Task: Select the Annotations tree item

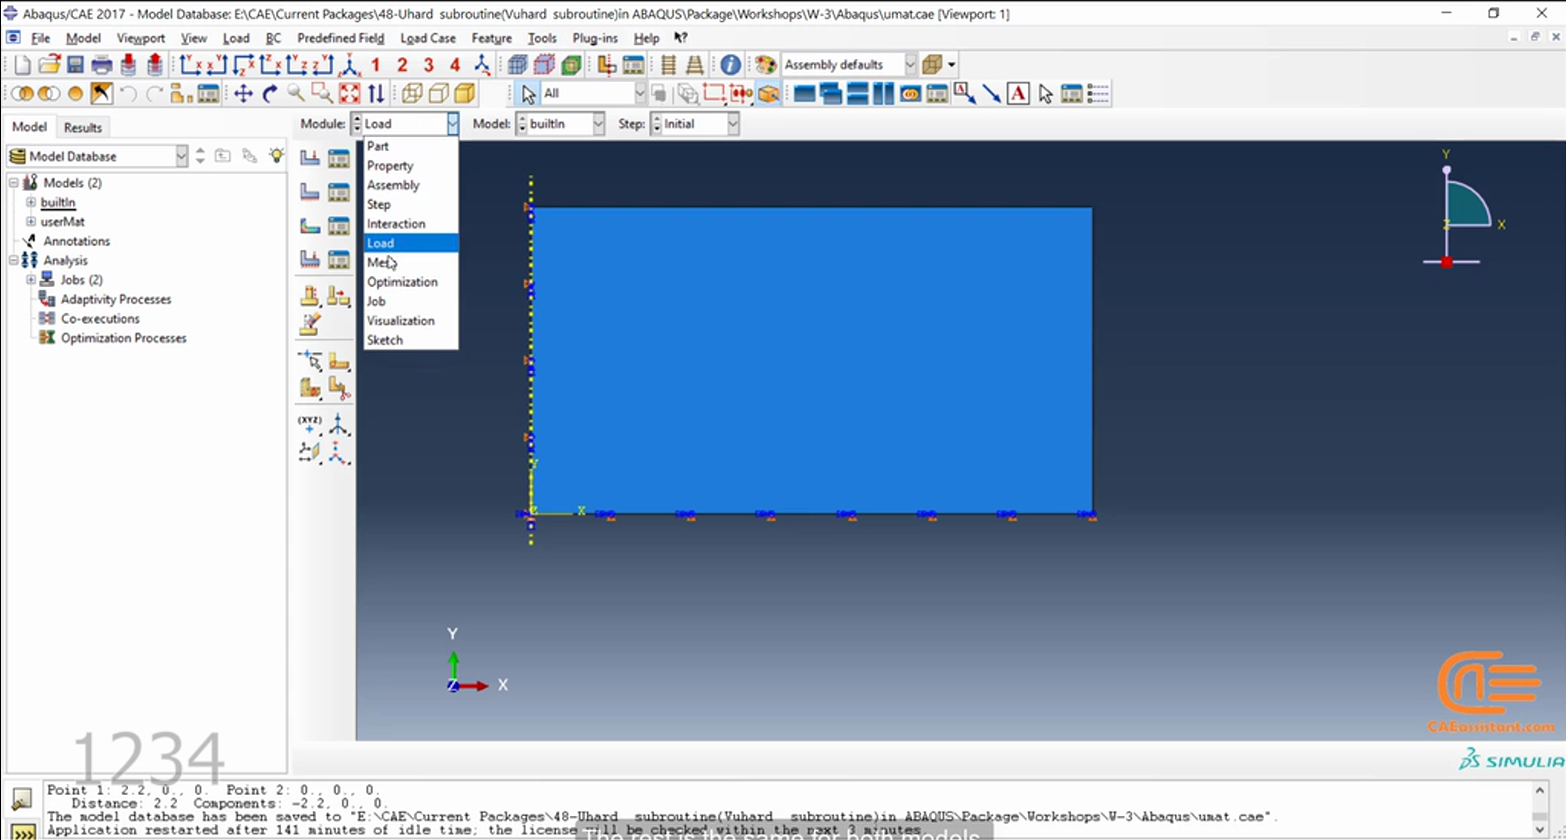Action: pos(76,241)
